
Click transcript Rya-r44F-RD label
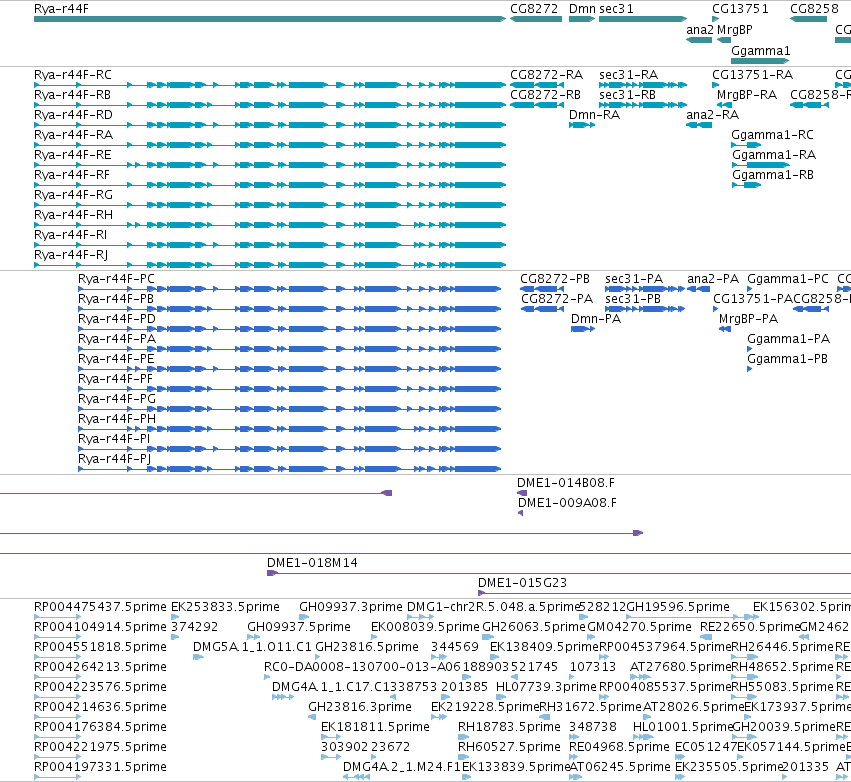73,115
